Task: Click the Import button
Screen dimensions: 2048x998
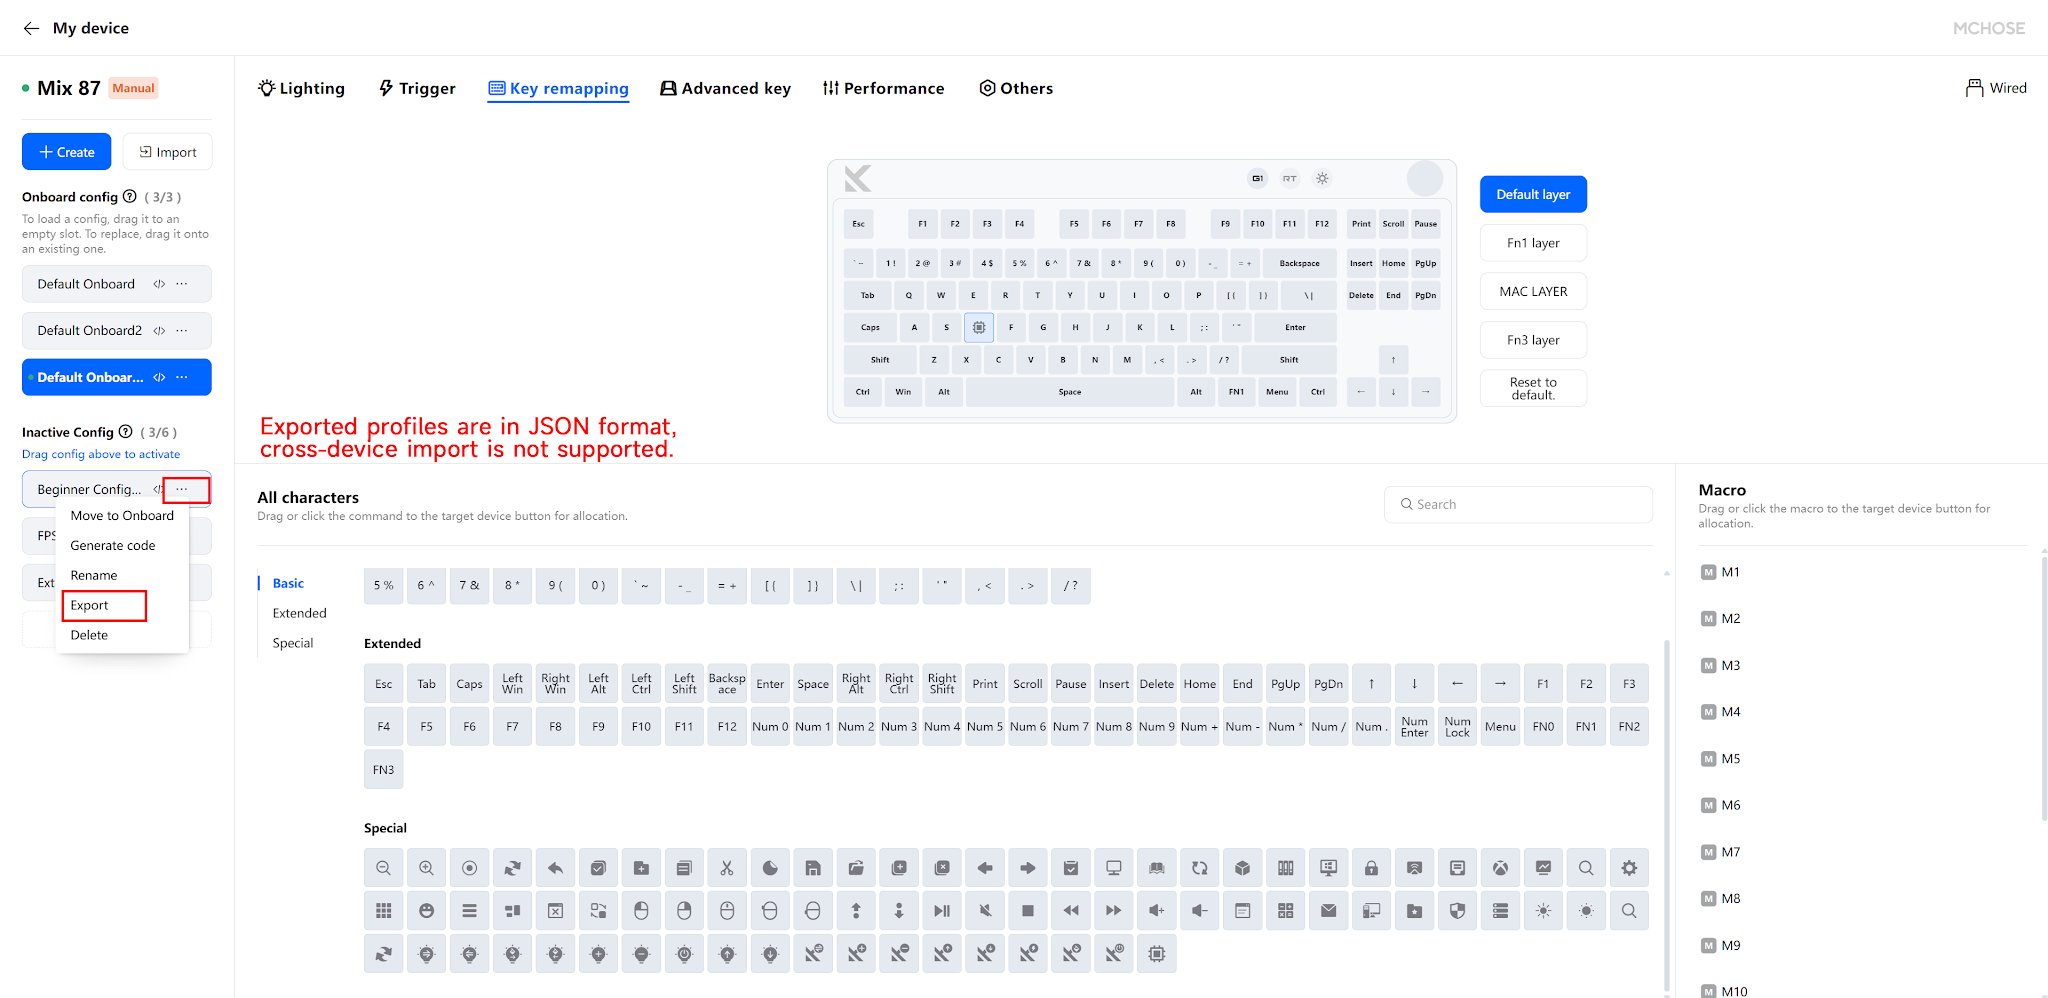Action: (x=168, y=152)
